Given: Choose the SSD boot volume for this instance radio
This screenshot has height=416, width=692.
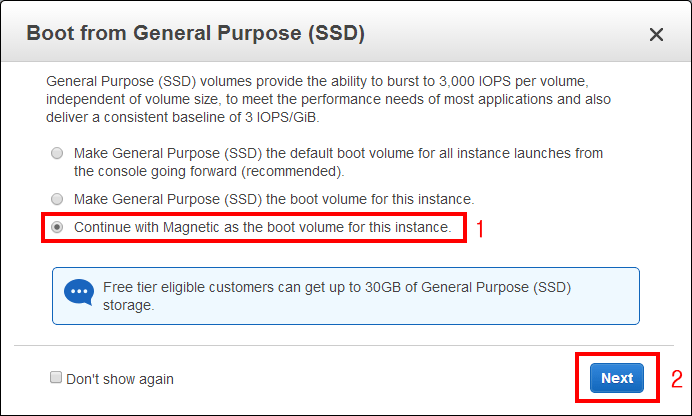Looking at the screenshot, I should click(56, 199).
